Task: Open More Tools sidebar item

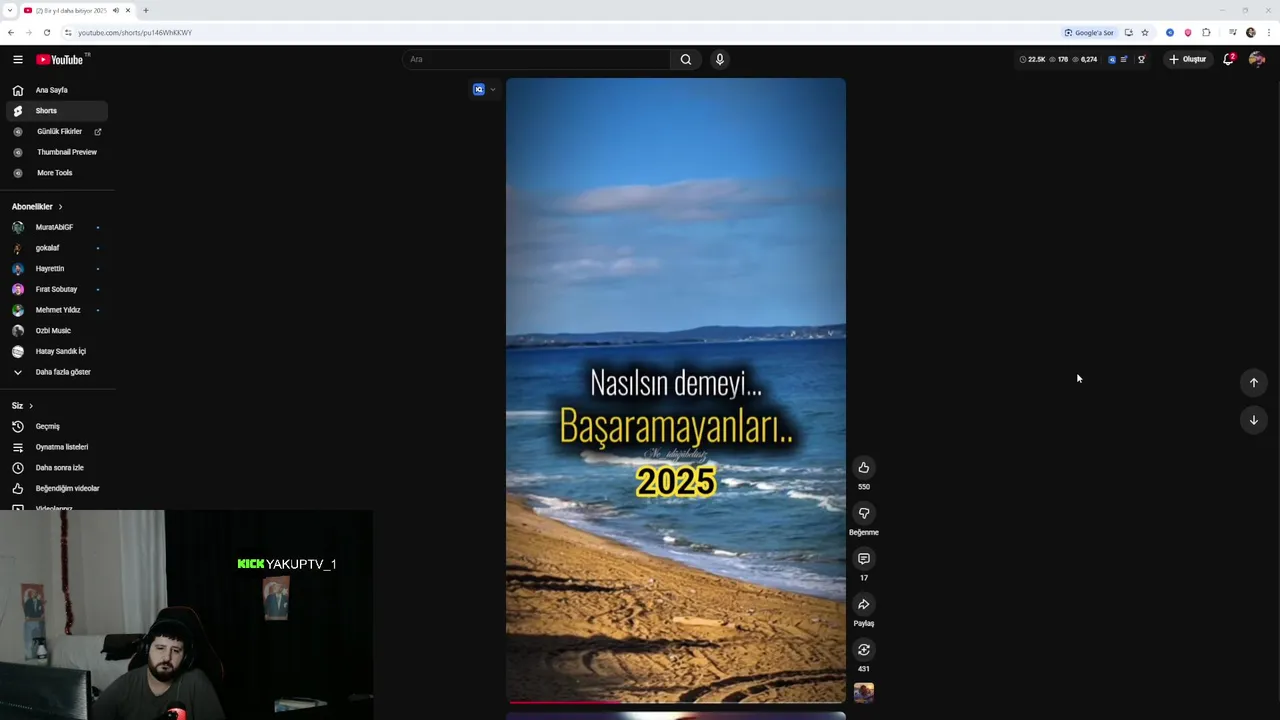Action: point(57,173)
